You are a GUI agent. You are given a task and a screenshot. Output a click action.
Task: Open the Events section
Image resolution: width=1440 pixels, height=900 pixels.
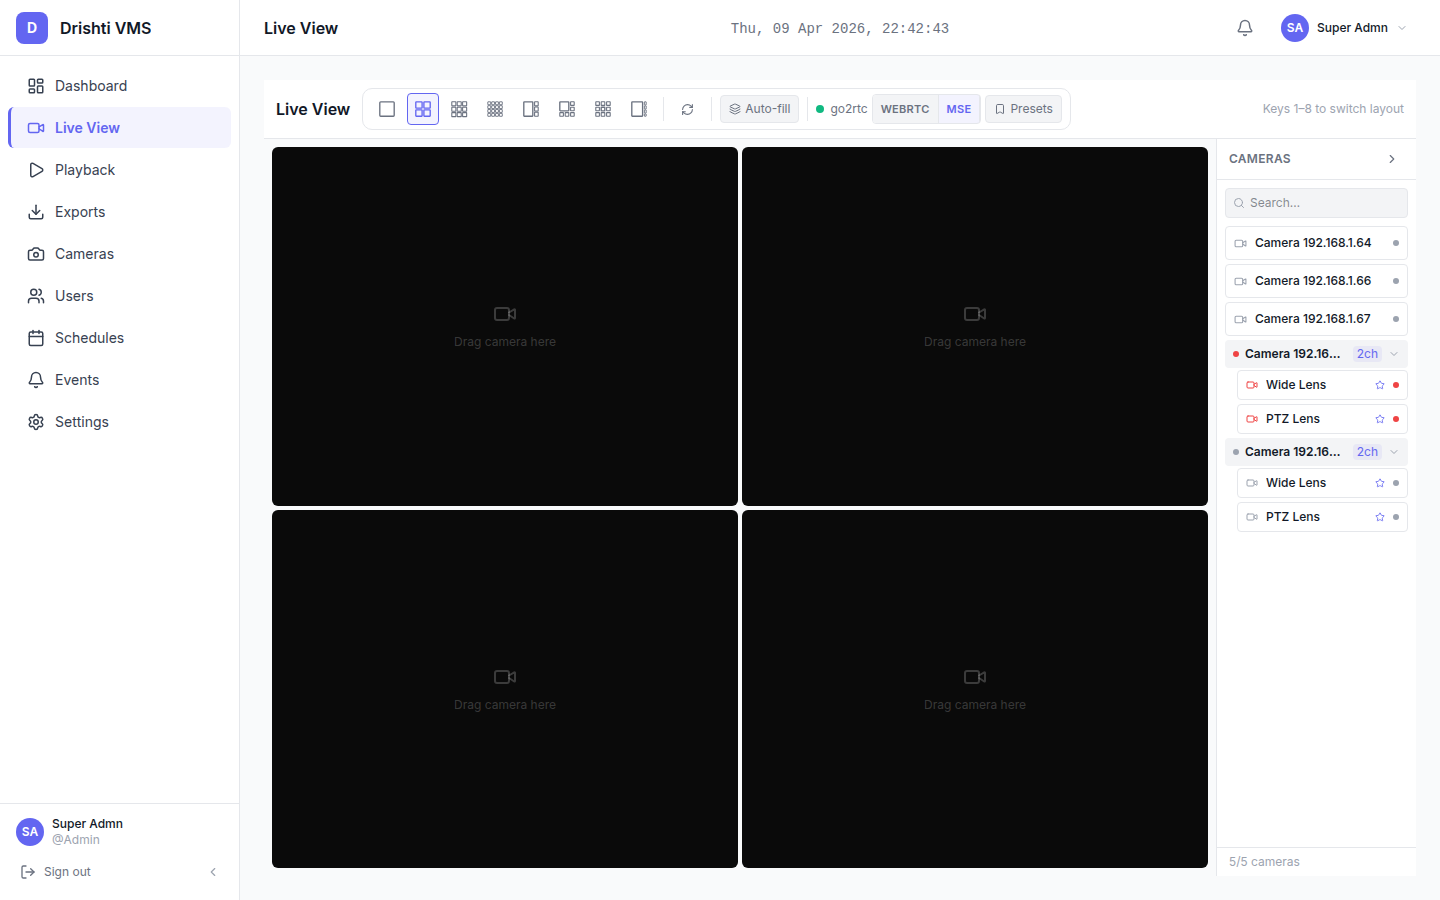78,379
